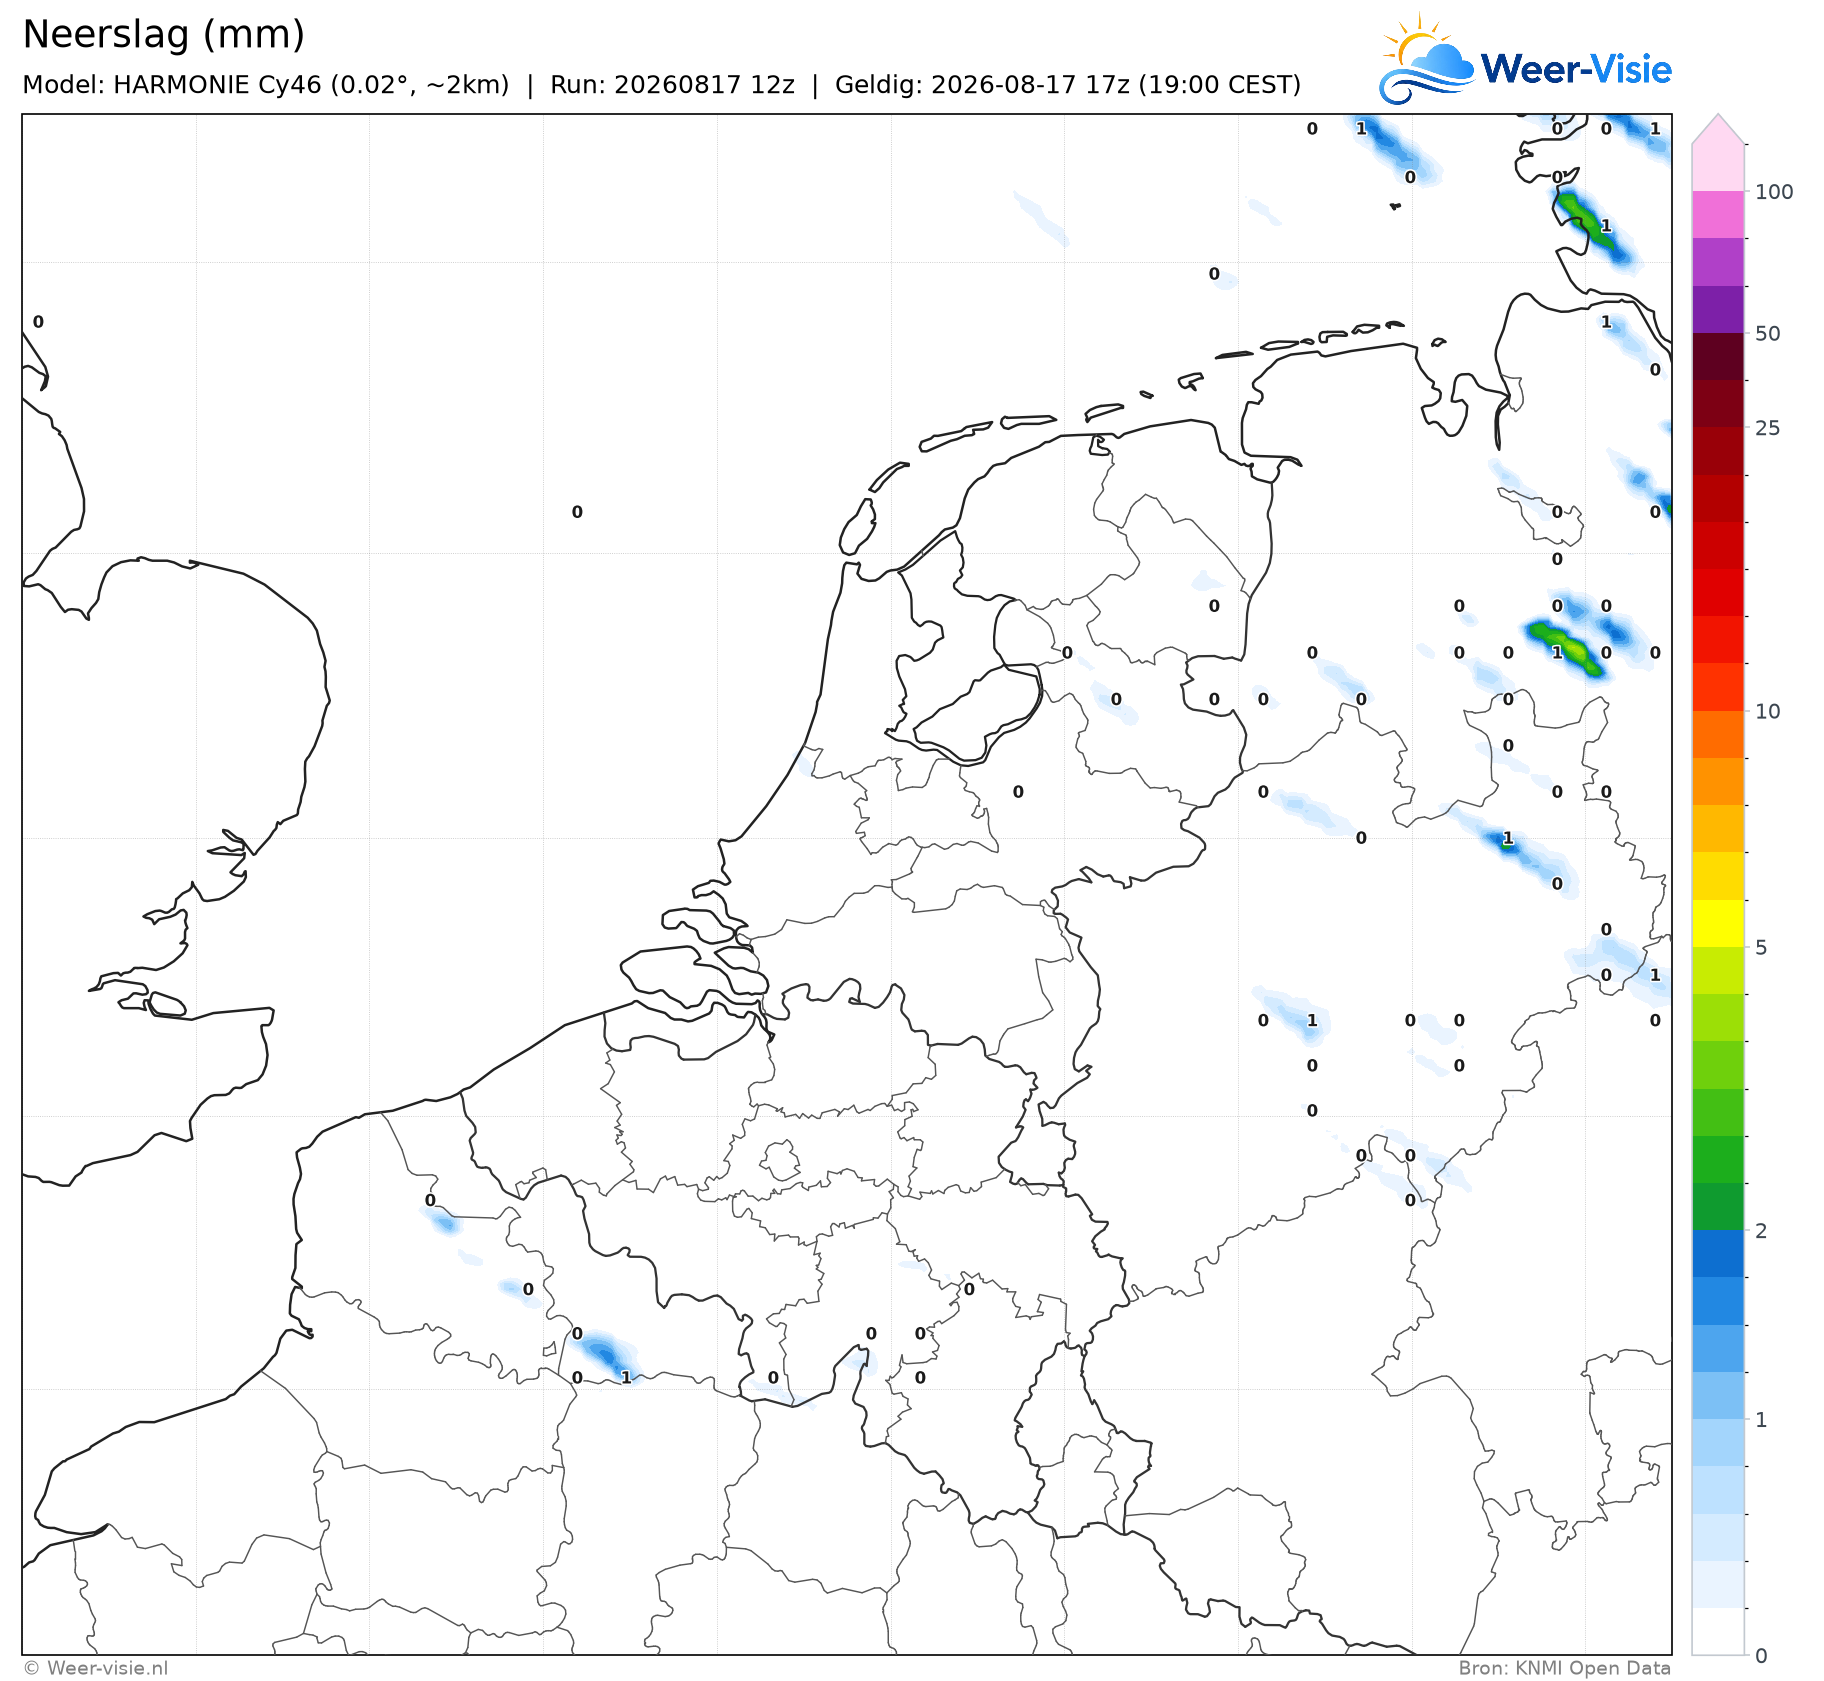
Task: Click the pink arrow tip atop the legend
Action: tap(1718, 129)
